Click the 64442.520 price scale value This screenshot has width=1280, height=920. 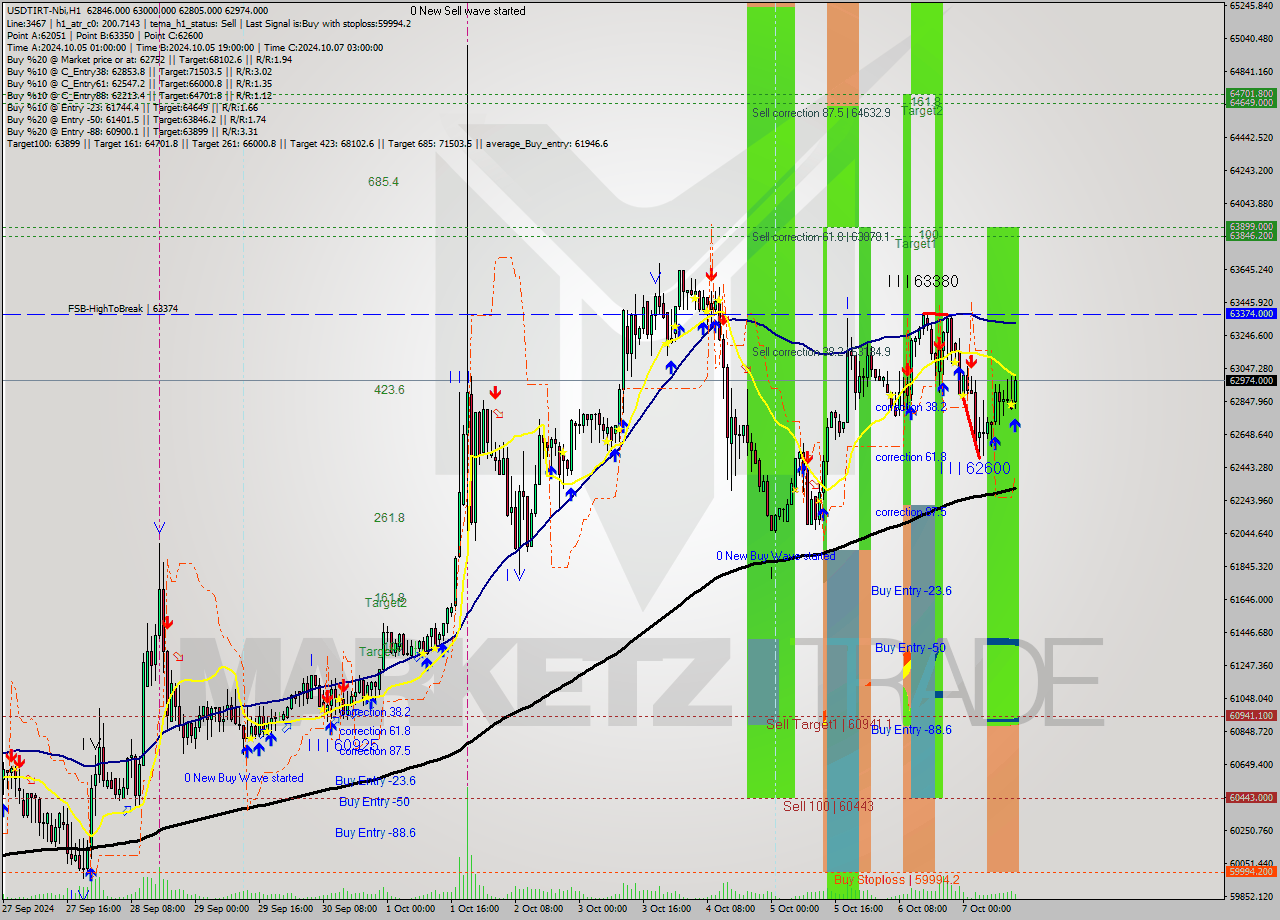pos(1251,137)
